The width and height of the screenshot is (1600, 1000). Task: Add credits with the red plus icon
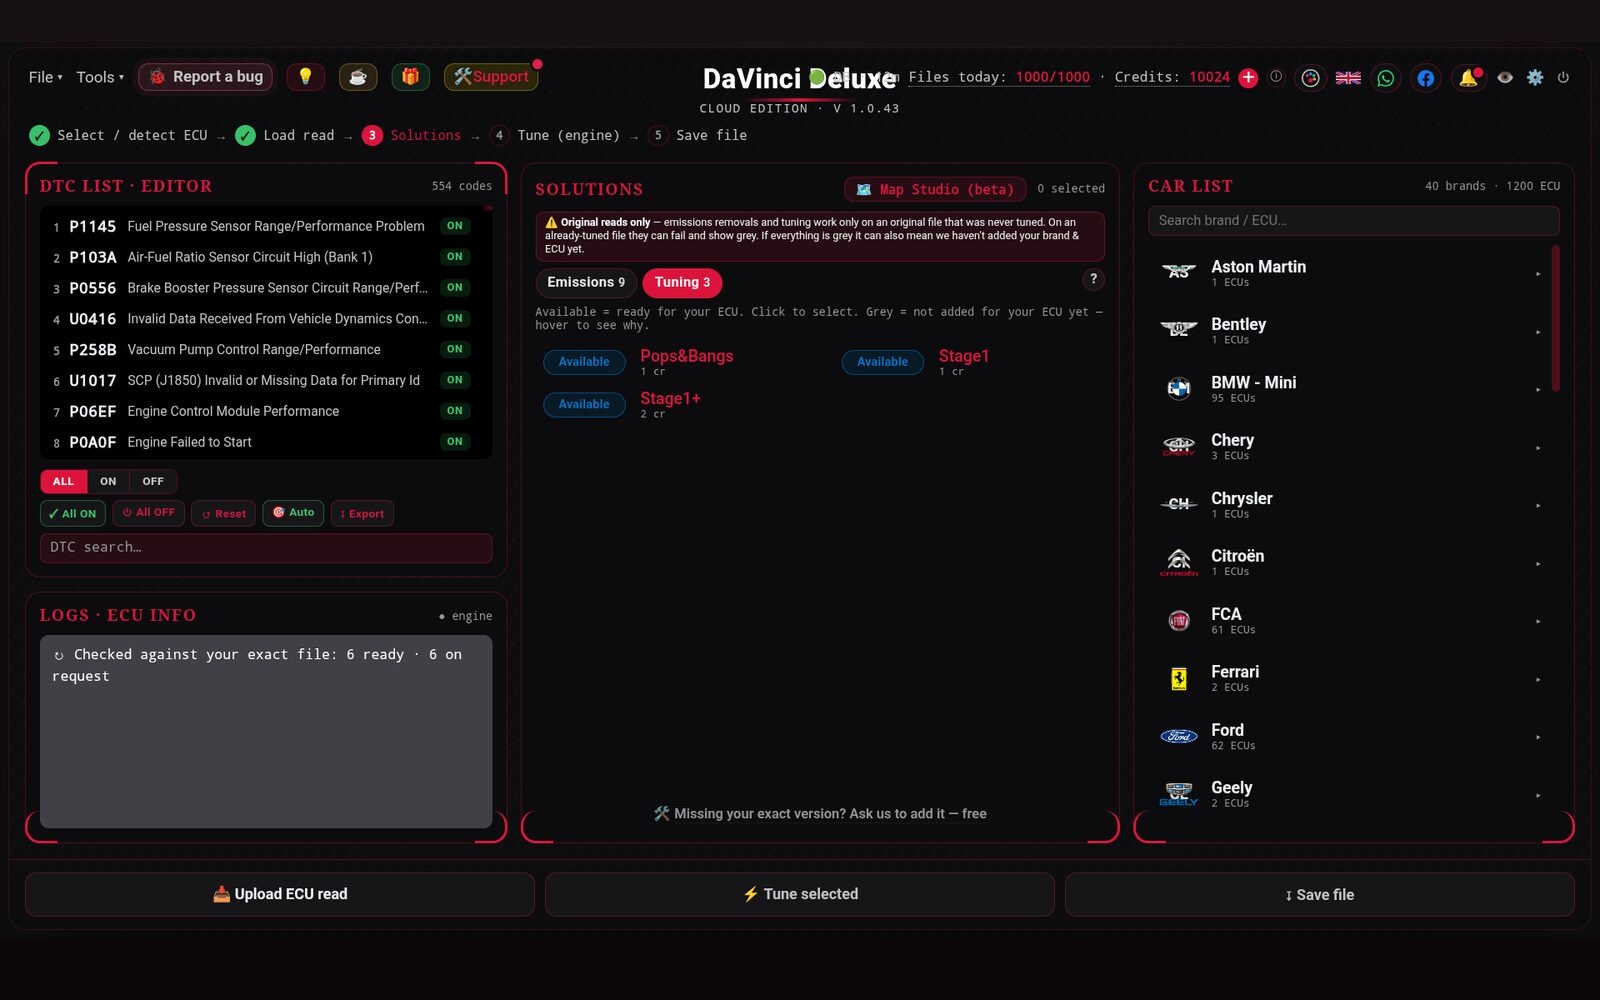(1248, 78)
